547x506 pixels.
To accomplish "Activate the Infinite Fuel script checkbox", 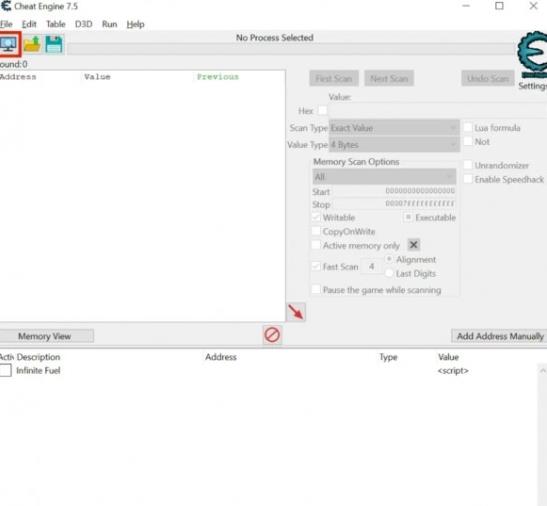I will [x=6, y=370].
